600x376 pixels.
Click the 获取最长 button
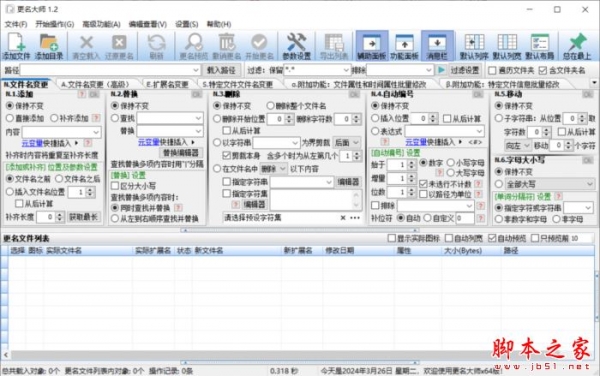(x=83, y=217)
